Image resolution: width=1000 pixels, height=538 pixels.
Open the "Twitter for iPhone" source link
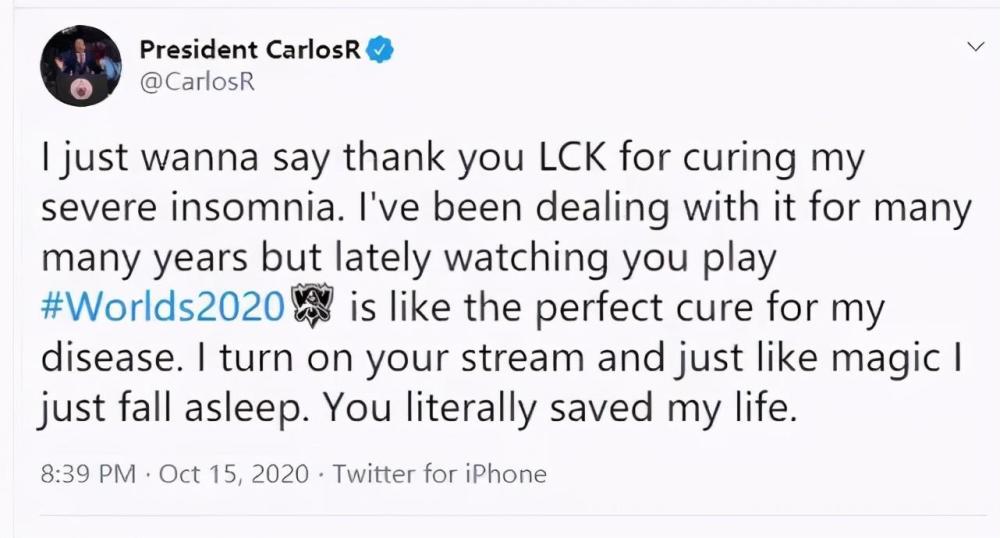click(x=439, y=473)
